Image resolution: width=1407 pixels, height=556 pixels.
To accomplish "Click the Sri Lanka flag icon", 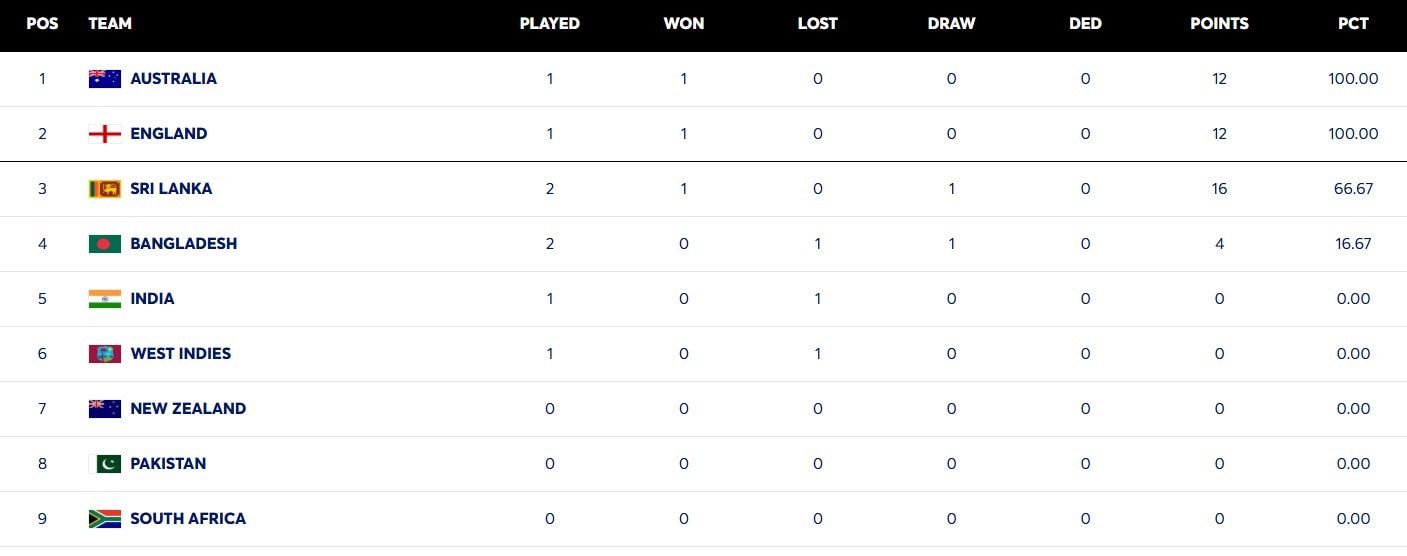I will (x=105, y=189).
